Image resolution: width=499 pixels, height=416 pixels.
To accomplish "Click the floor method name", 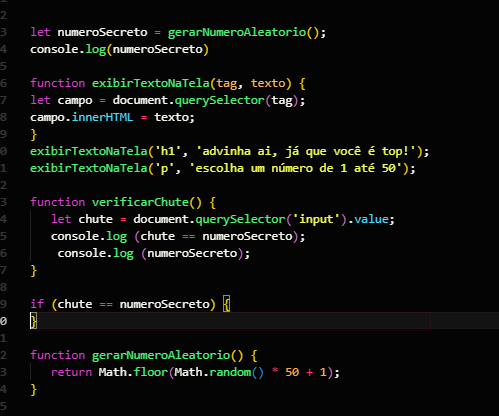I will [x=151, y=372].
